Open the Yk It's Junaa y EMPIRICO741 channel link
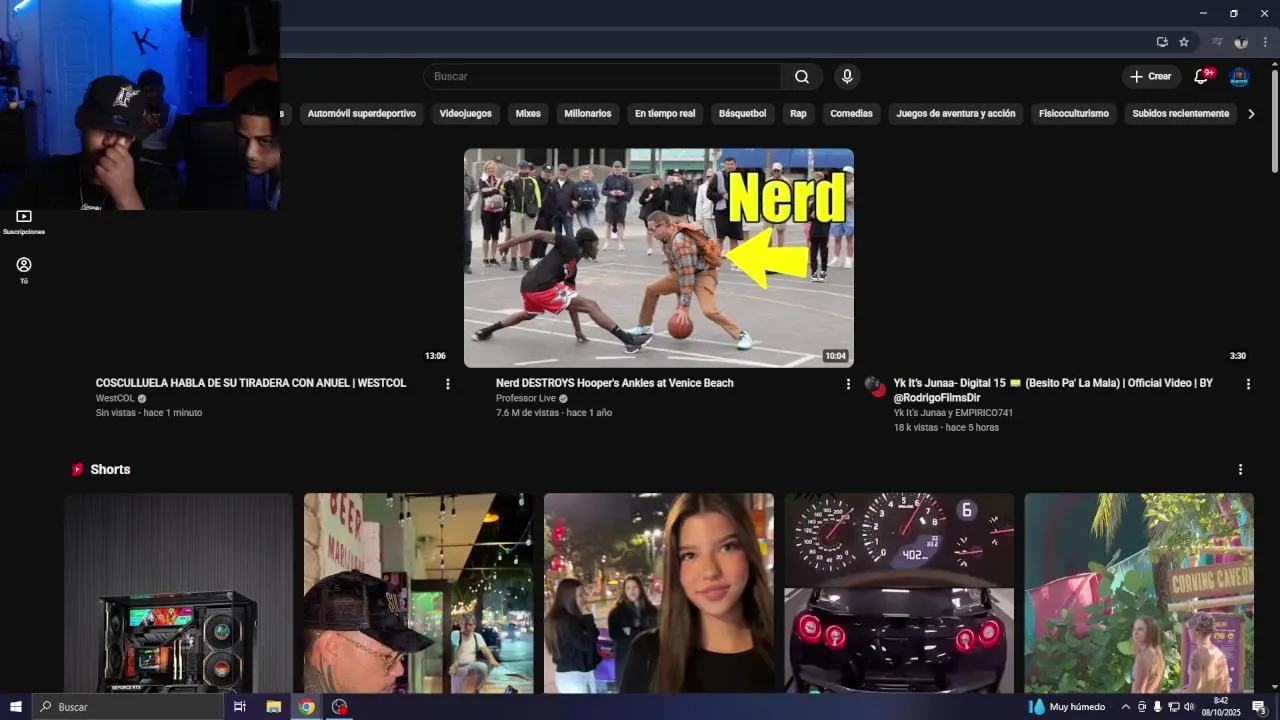Image resolution: width=1280 pixels, height=720 pixels. click(x=953, y=413)
